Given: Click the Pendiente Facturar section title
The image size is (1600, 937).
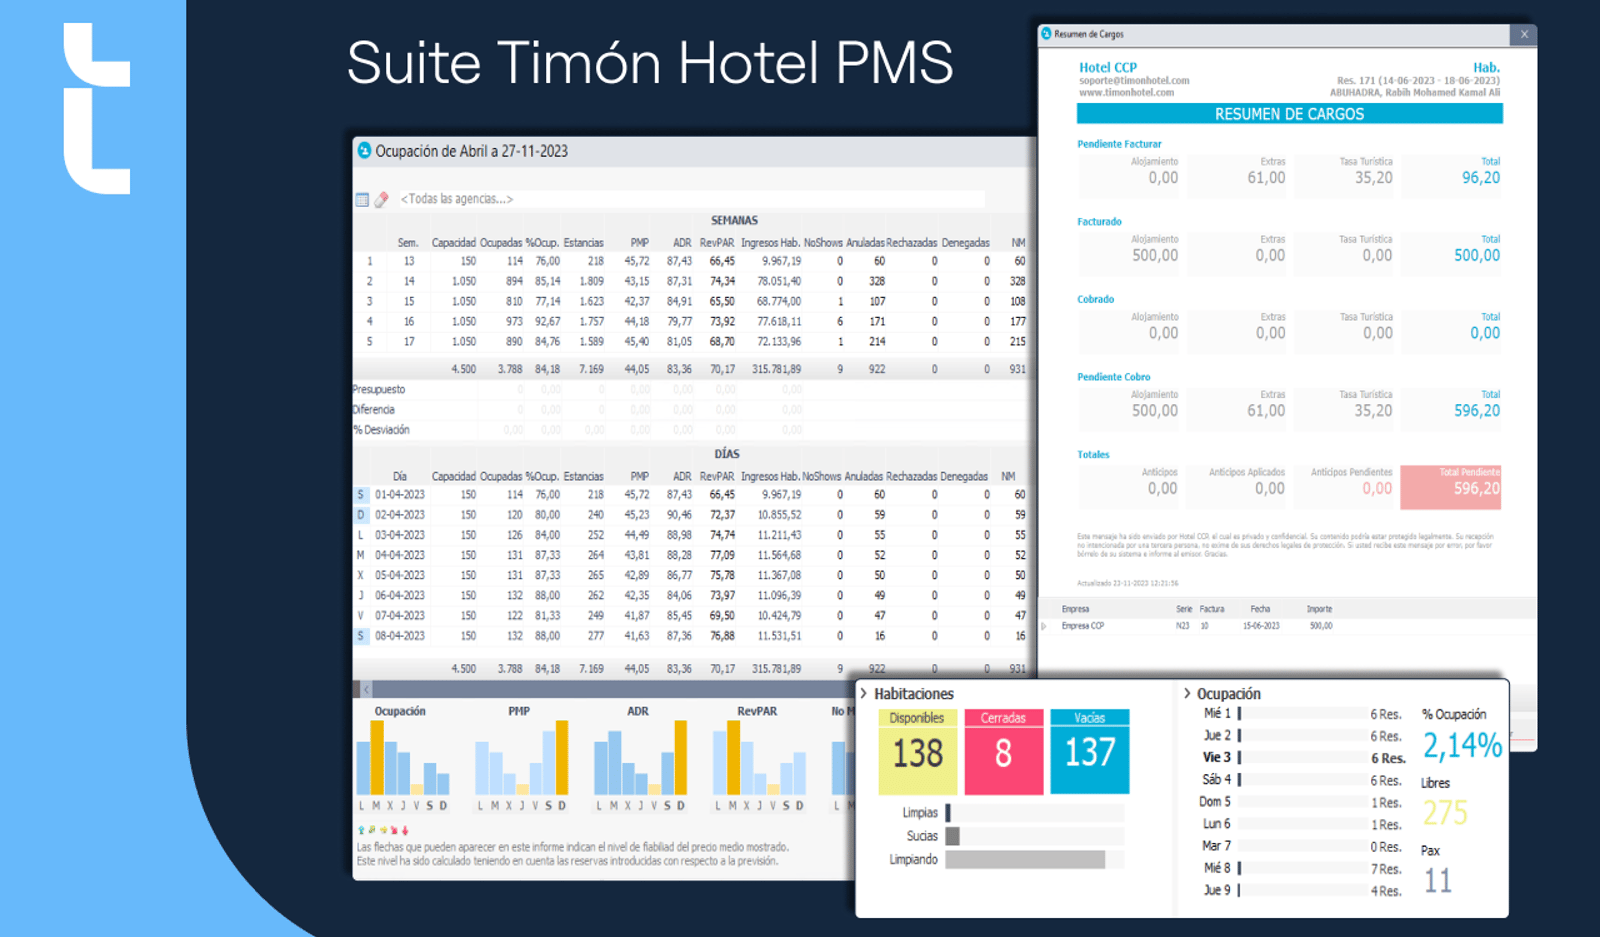Looking at the screenshot, I should (1119, 144).
